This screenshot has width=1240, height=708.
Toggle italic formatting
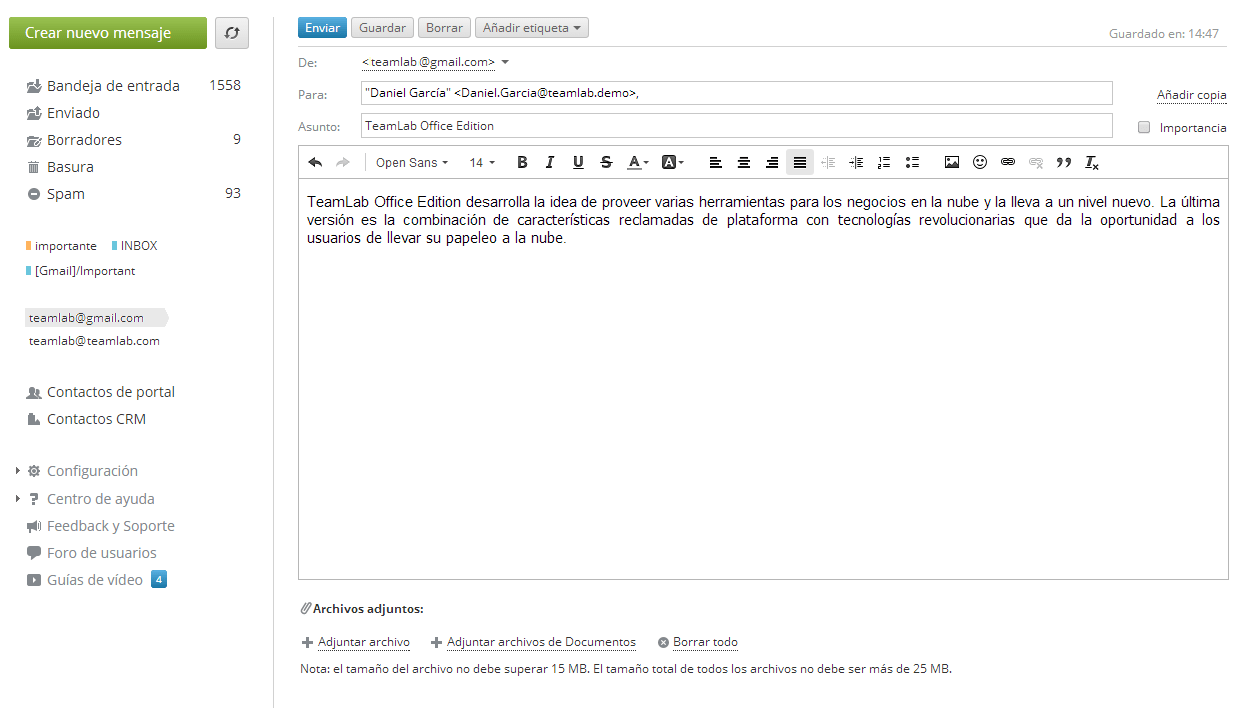pyautogui.click(x=550, y=162)
